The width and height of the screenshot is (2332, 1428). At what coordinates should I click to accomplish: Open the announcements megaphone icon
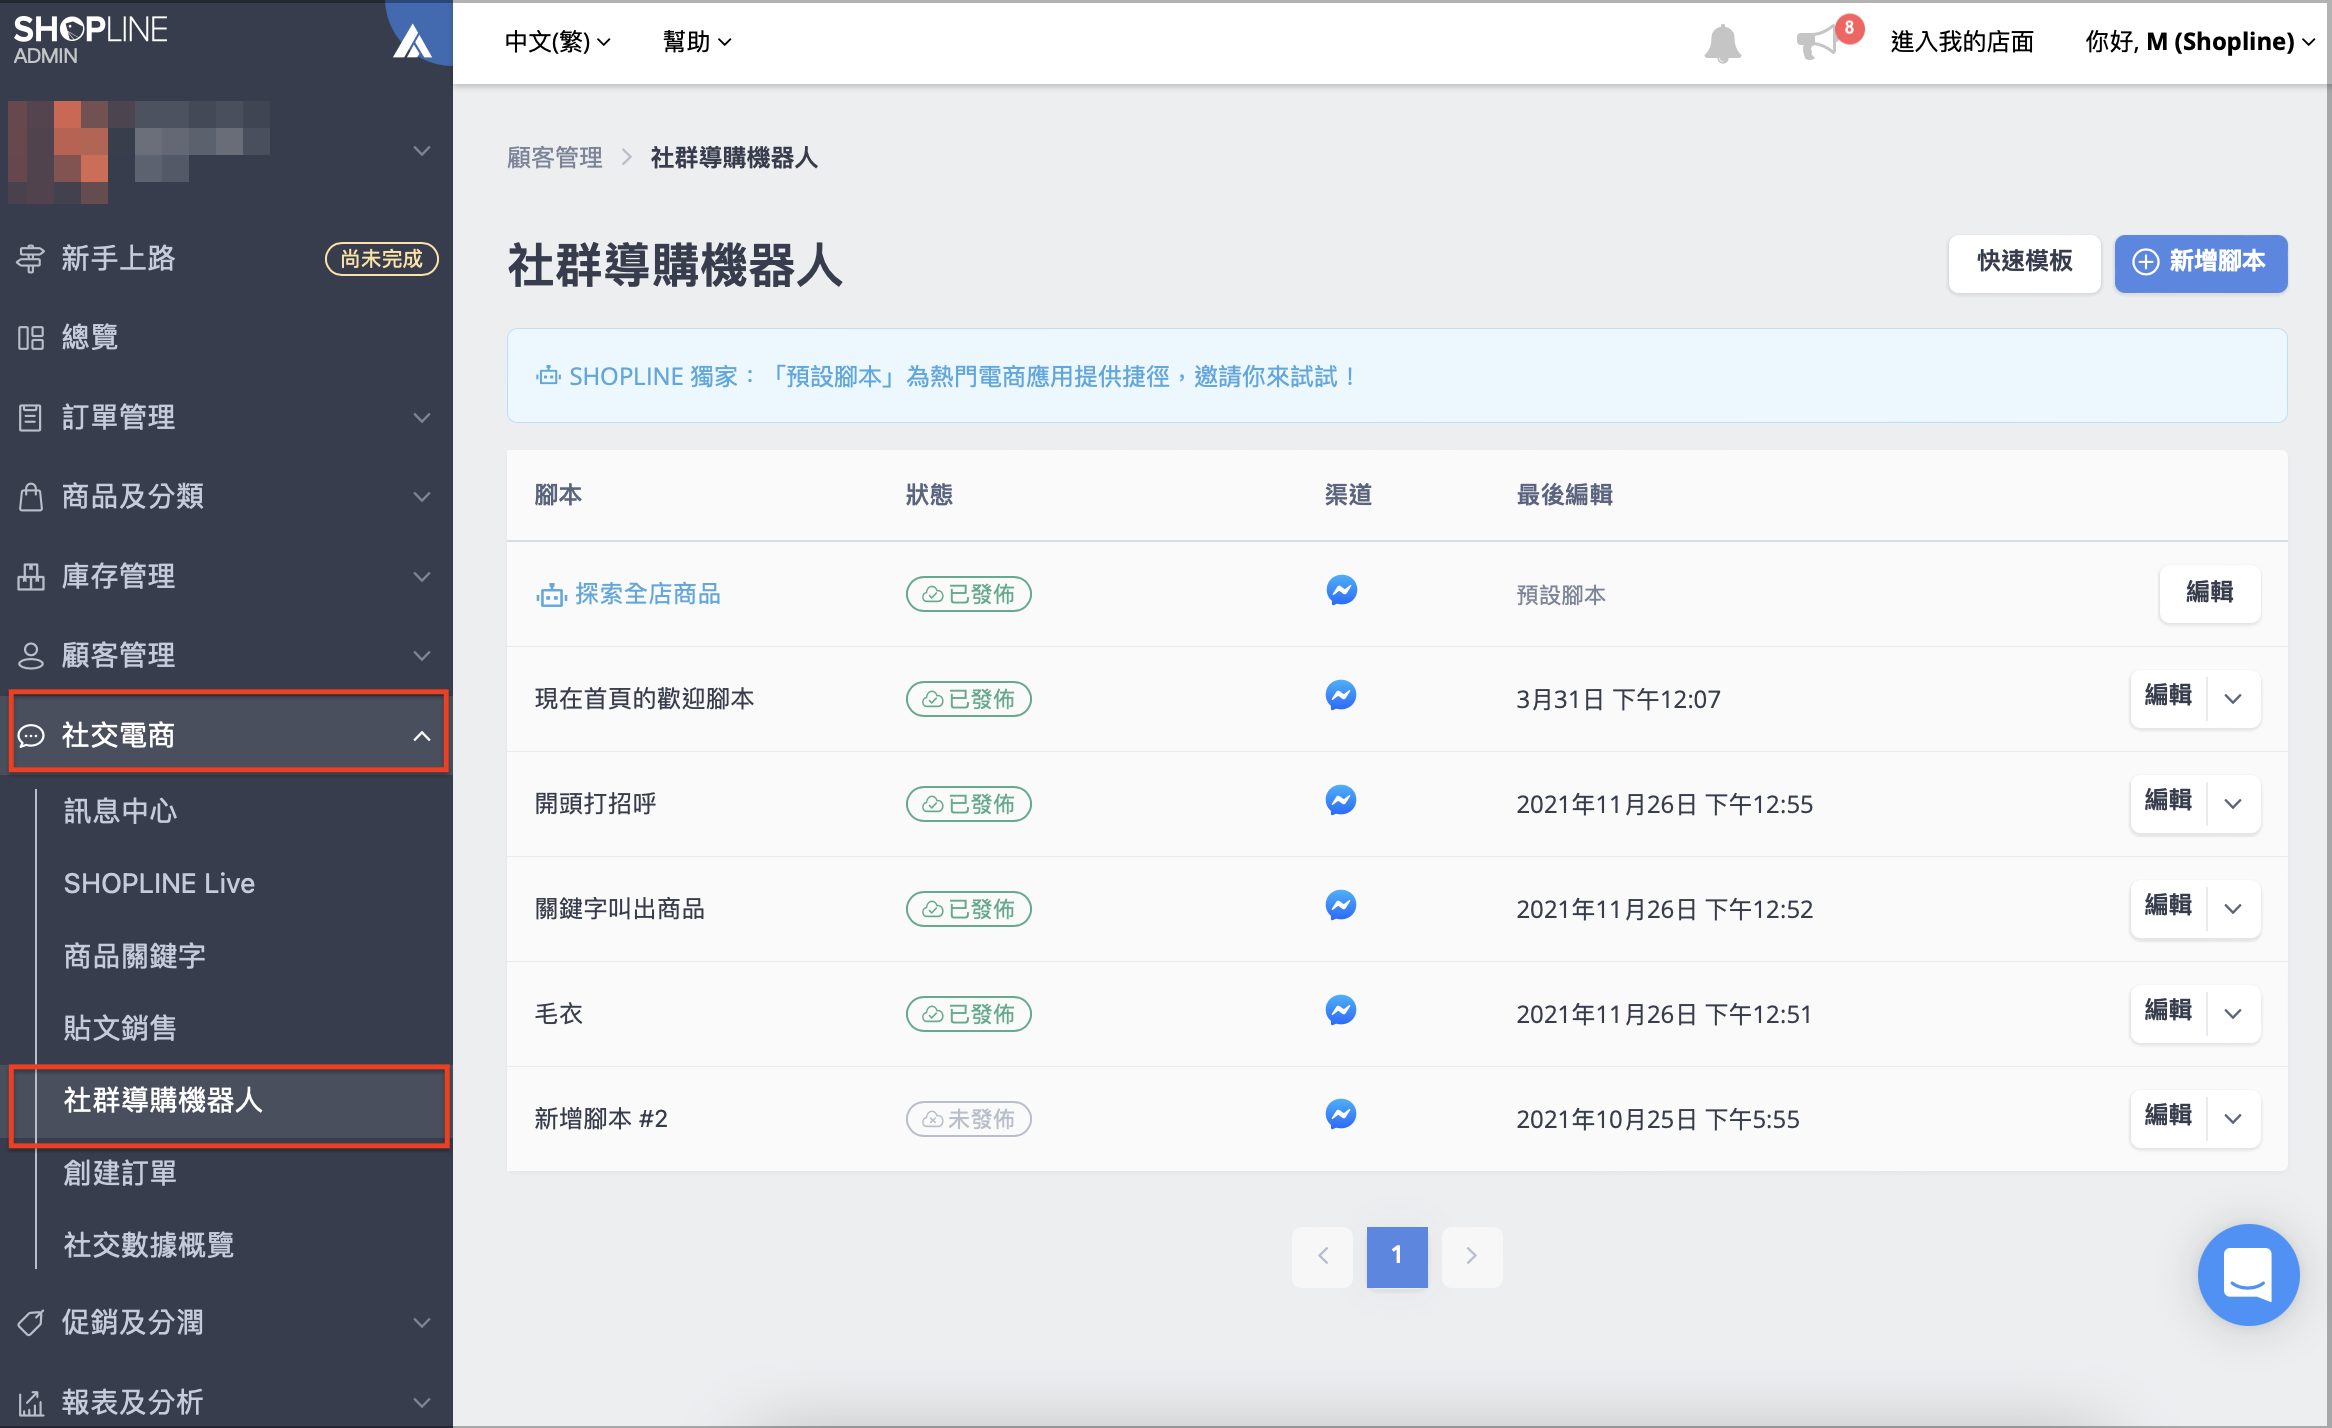click(x=1818, y=43)
